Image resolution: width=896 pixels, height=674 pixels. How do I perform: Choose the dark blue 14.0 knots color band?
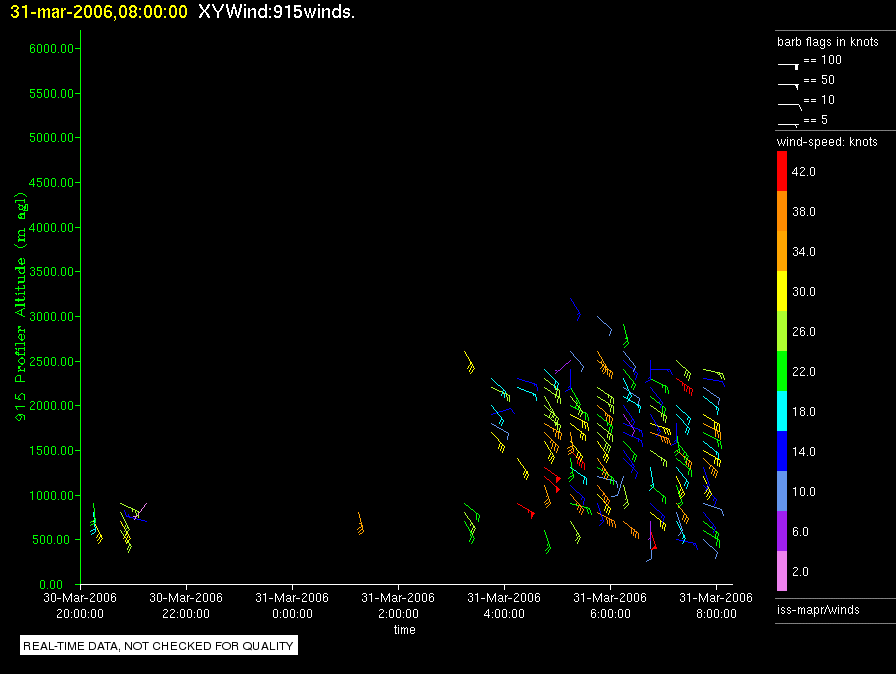point(783,451)
